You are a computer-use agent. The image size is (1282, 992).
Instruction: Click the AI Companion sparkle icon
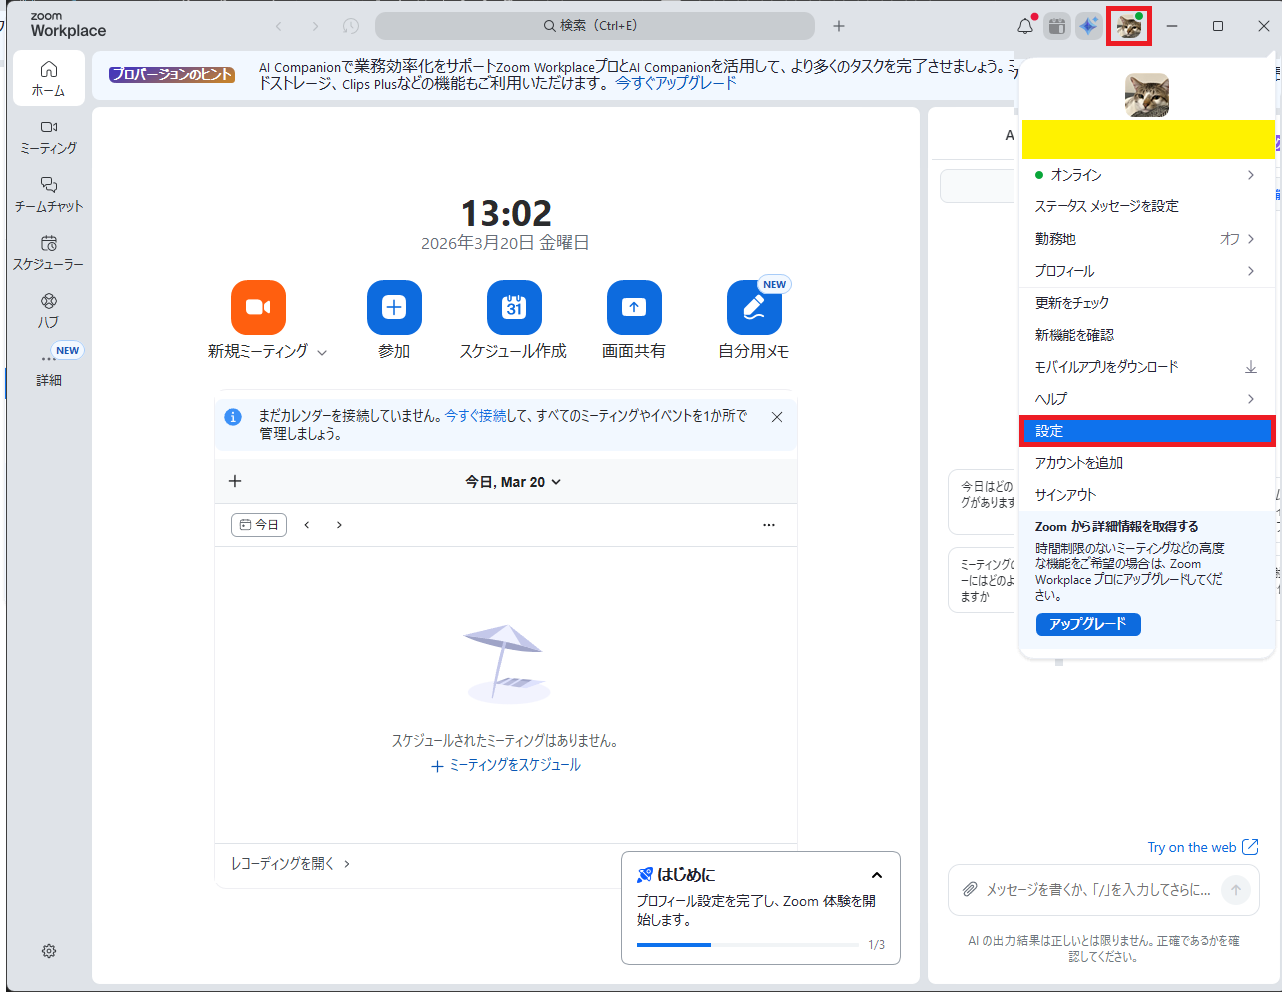(1088, 26)
